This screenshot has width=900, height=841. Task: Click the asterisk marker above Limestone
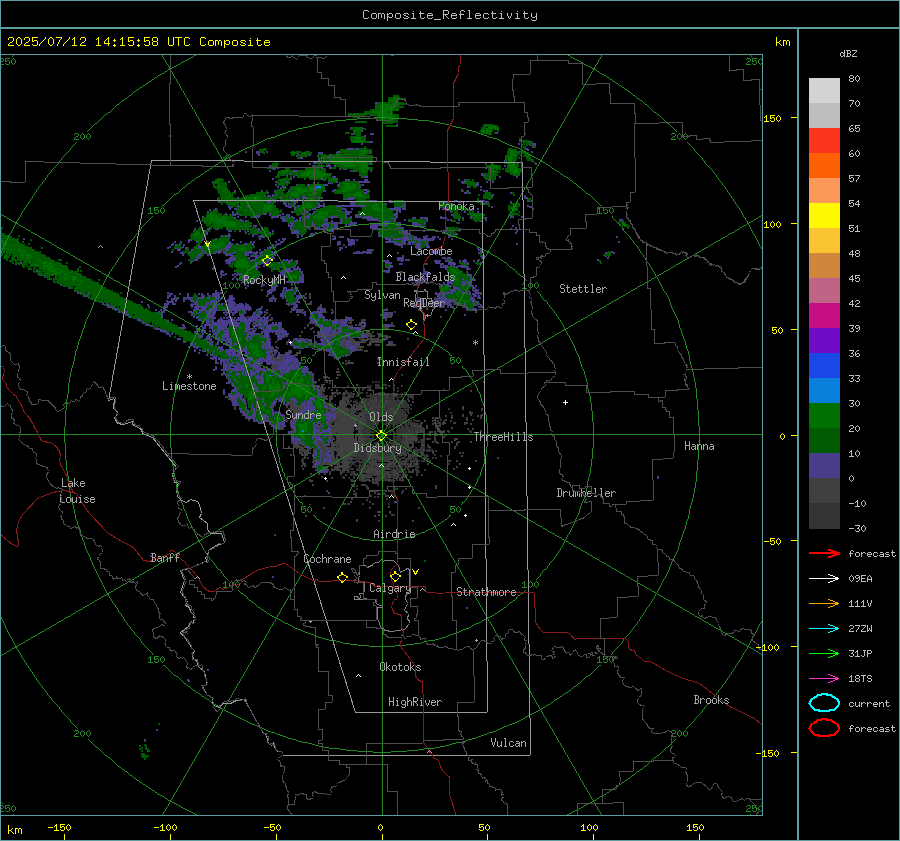189,377
